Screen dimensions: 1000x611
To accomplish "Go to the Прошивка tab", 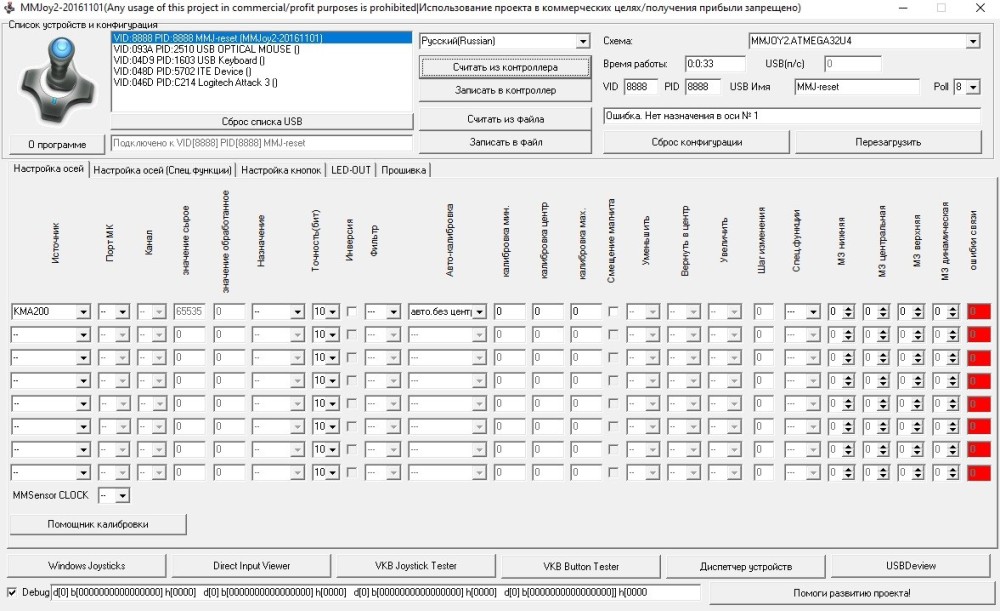I will click(x=403, y=170).
